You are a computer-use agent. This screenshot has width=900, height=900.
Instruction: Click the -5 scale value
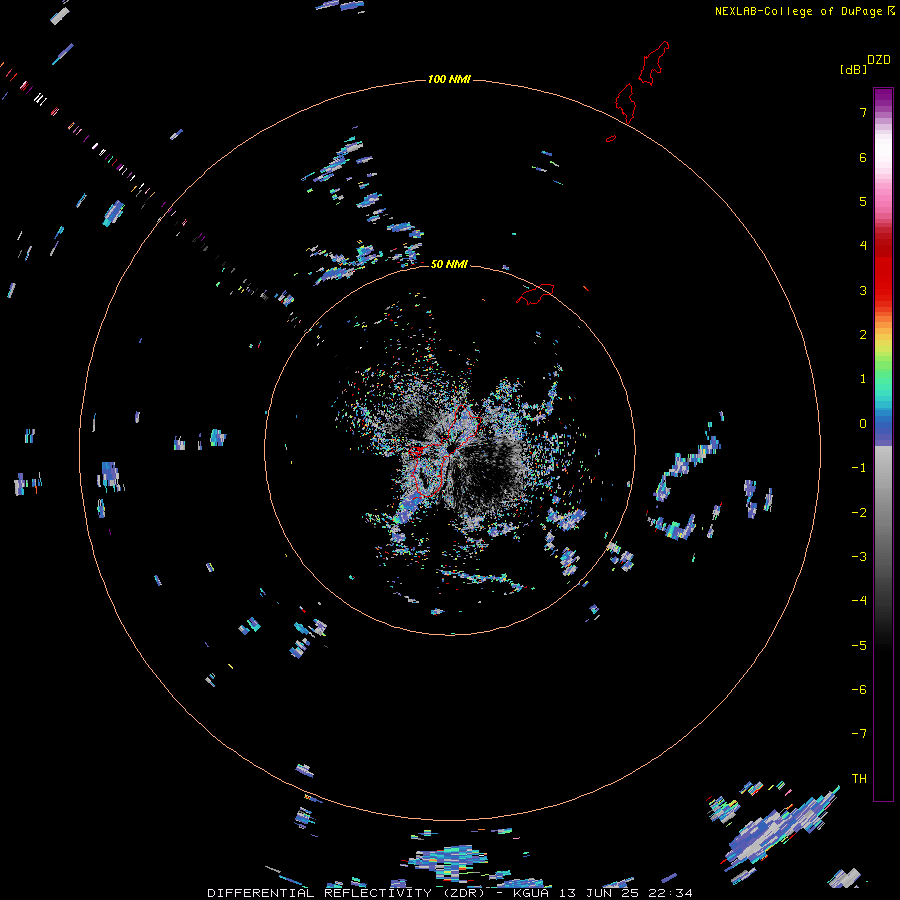[x=859, y=646]
